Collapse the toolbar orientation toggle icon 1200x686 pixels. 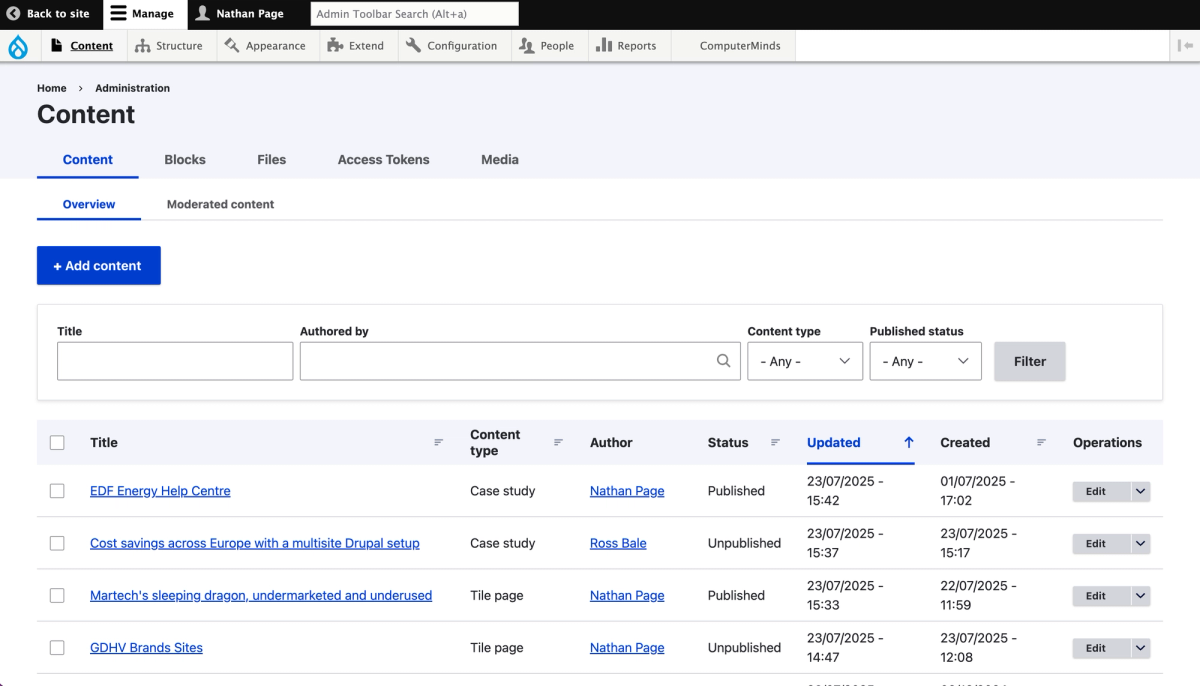[1185, 46]
